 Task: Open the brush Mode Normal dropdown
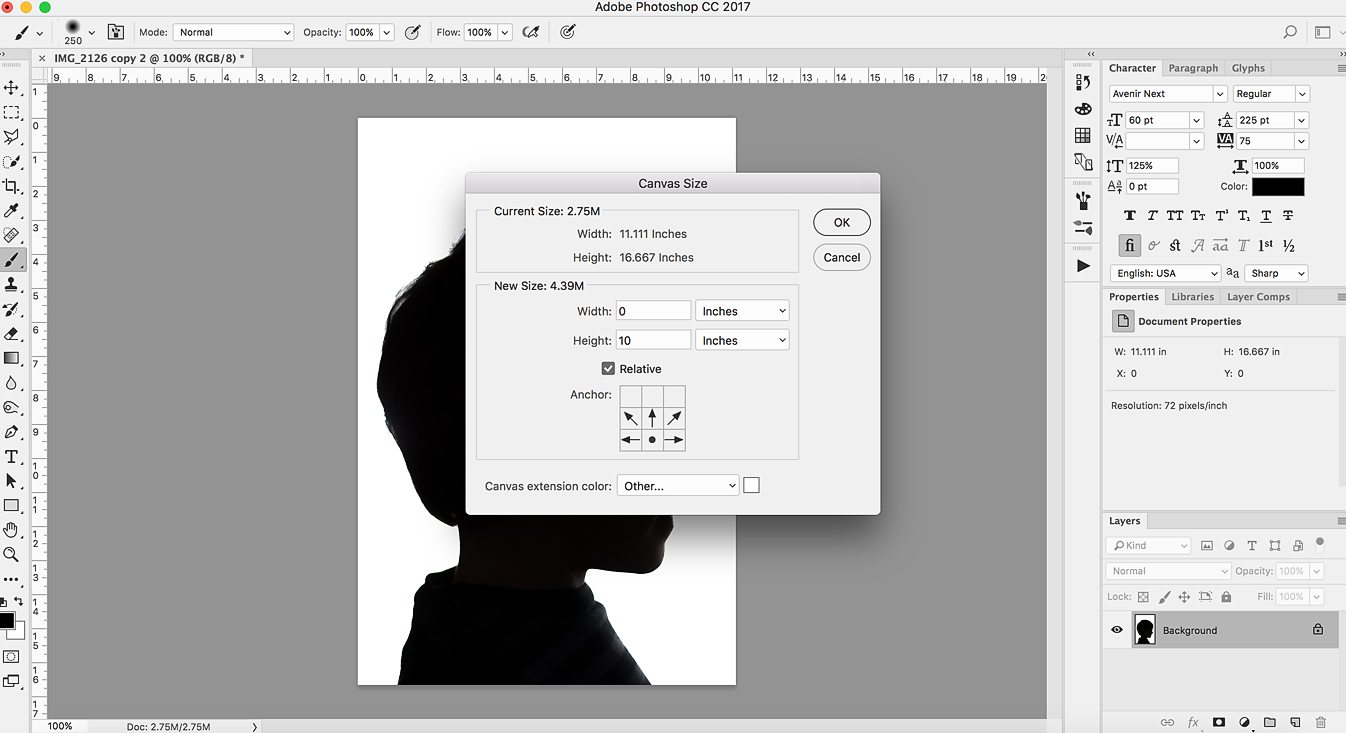233,32
